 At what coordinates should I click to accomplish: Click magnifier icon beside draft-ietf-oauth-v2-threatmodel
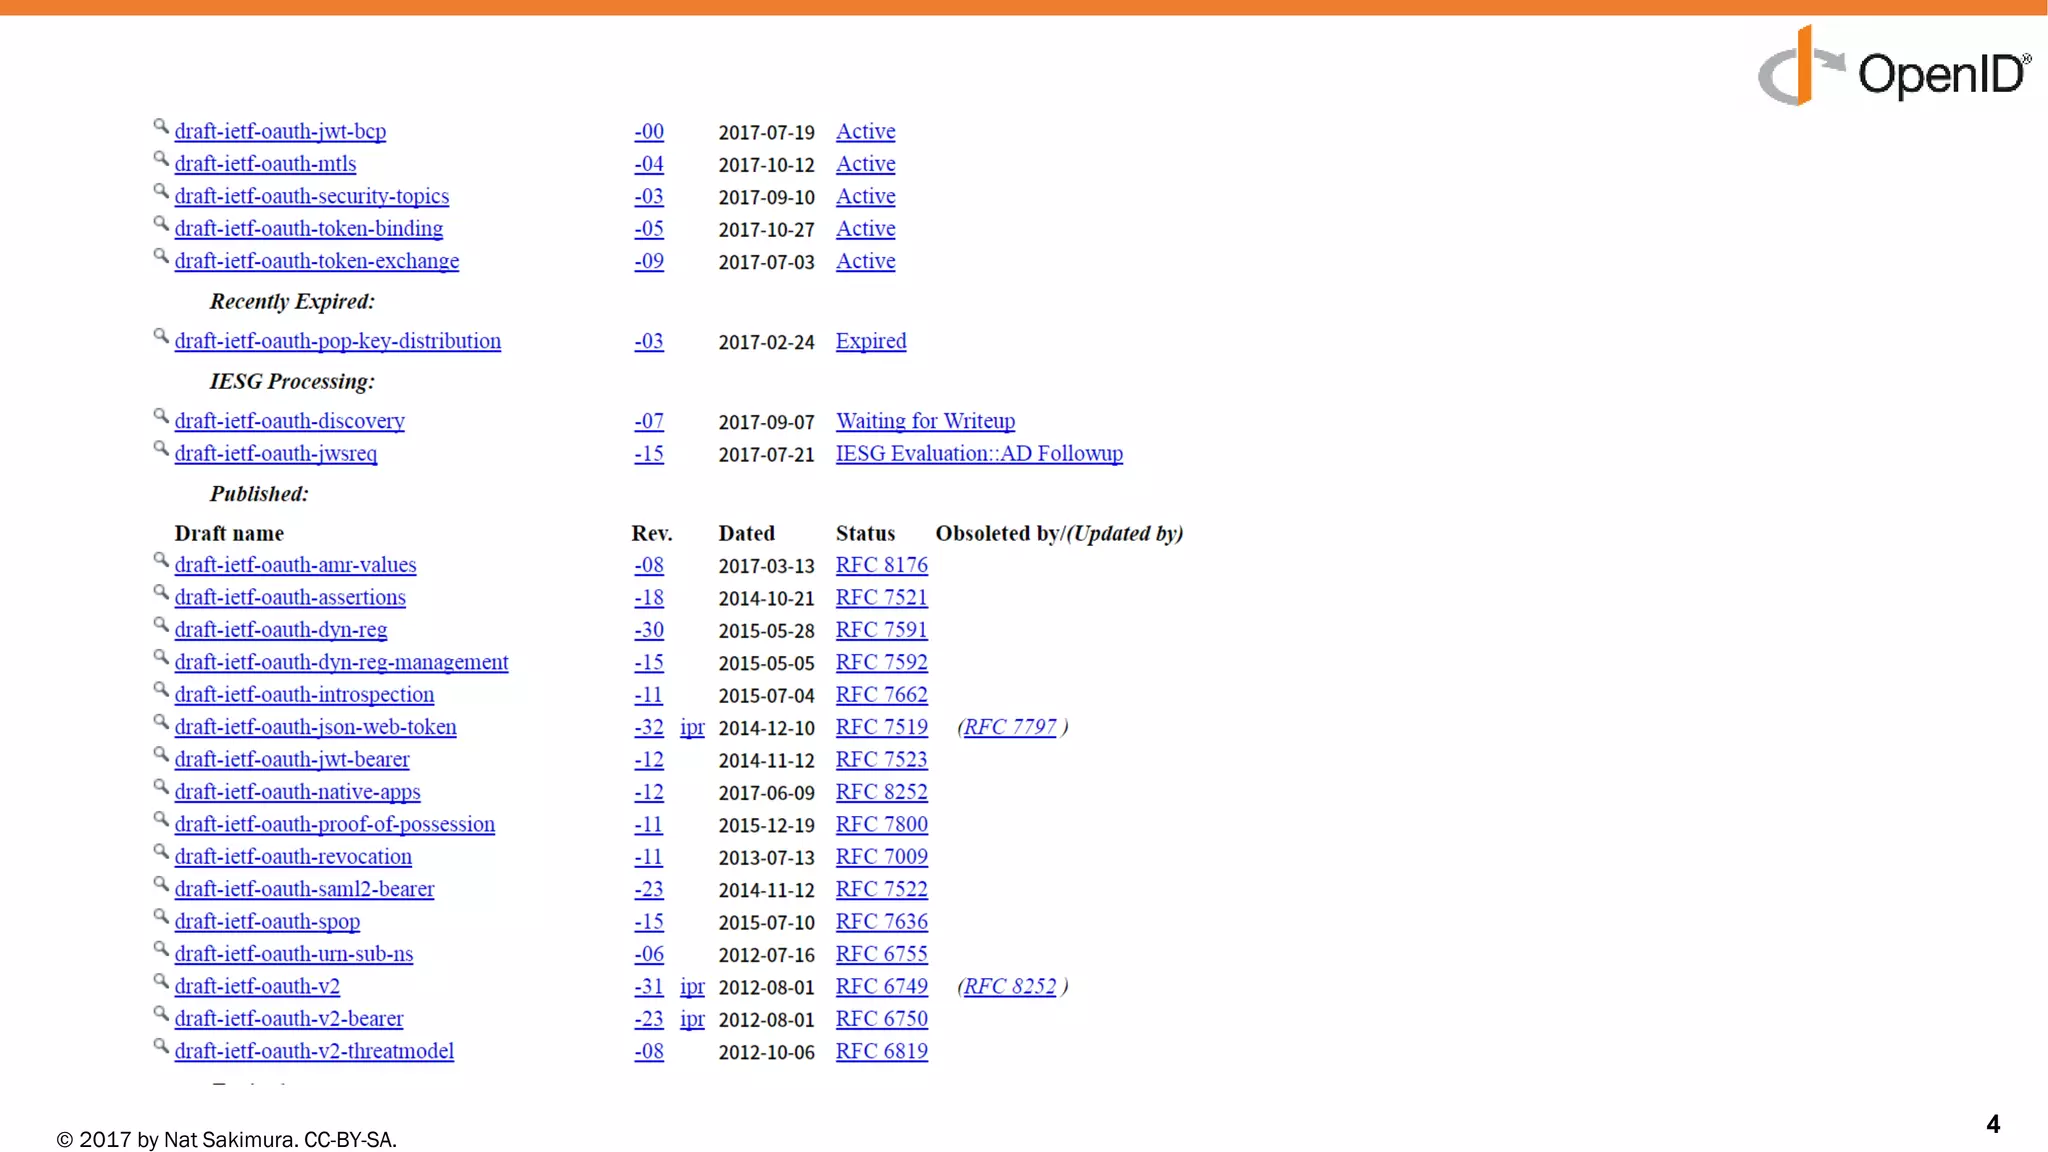tap(160, 1046)
